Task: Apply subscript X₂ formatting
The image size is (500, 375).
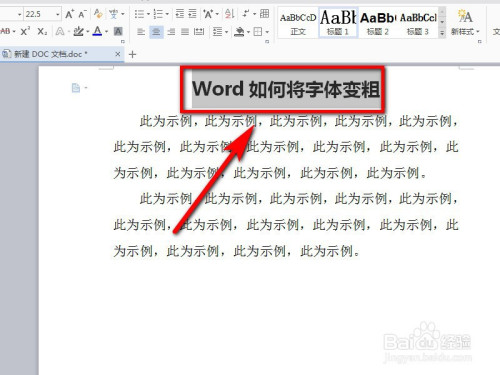Action: [x=42, y=32]
